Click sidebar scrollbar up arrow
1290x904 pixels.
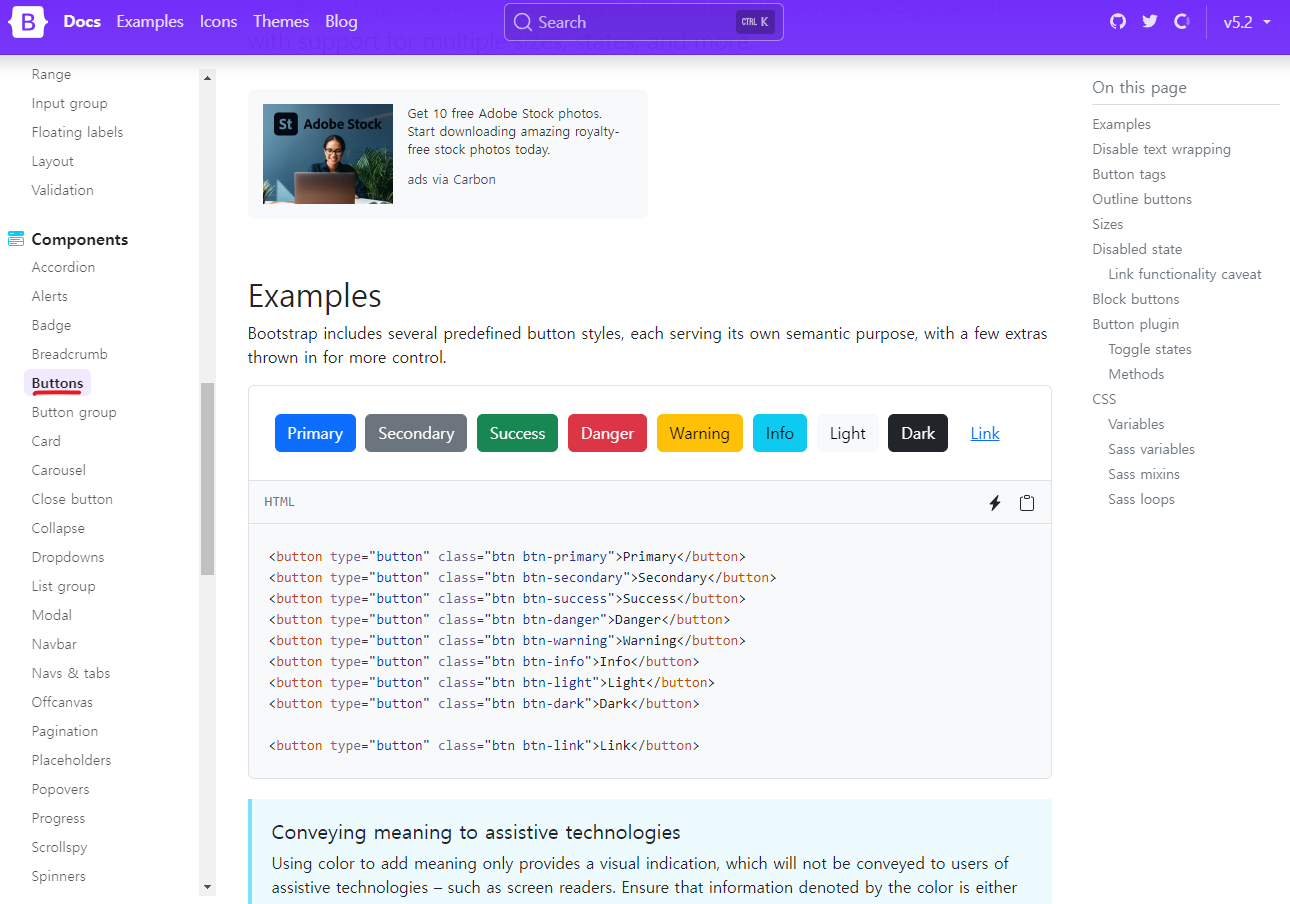tap(207, 77)
